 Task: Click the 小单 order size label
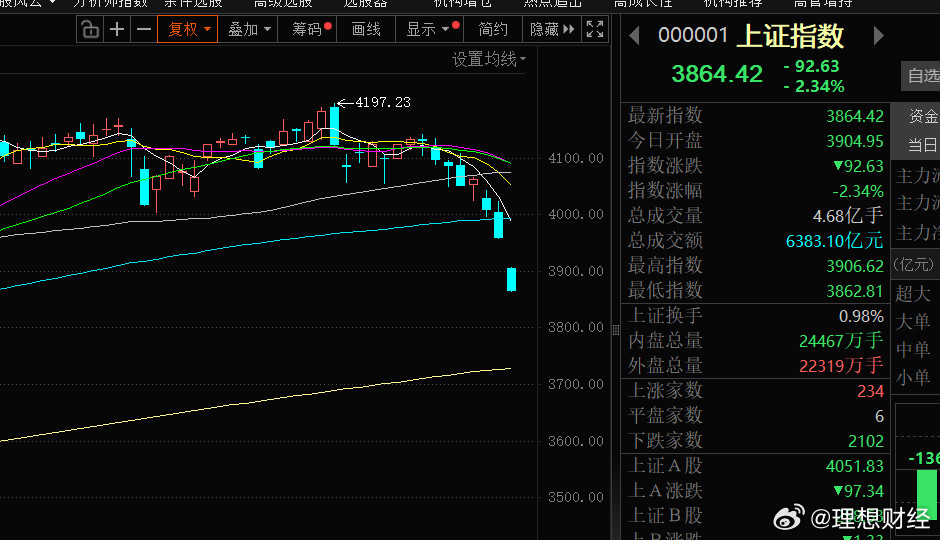click(x=913, y=378)
